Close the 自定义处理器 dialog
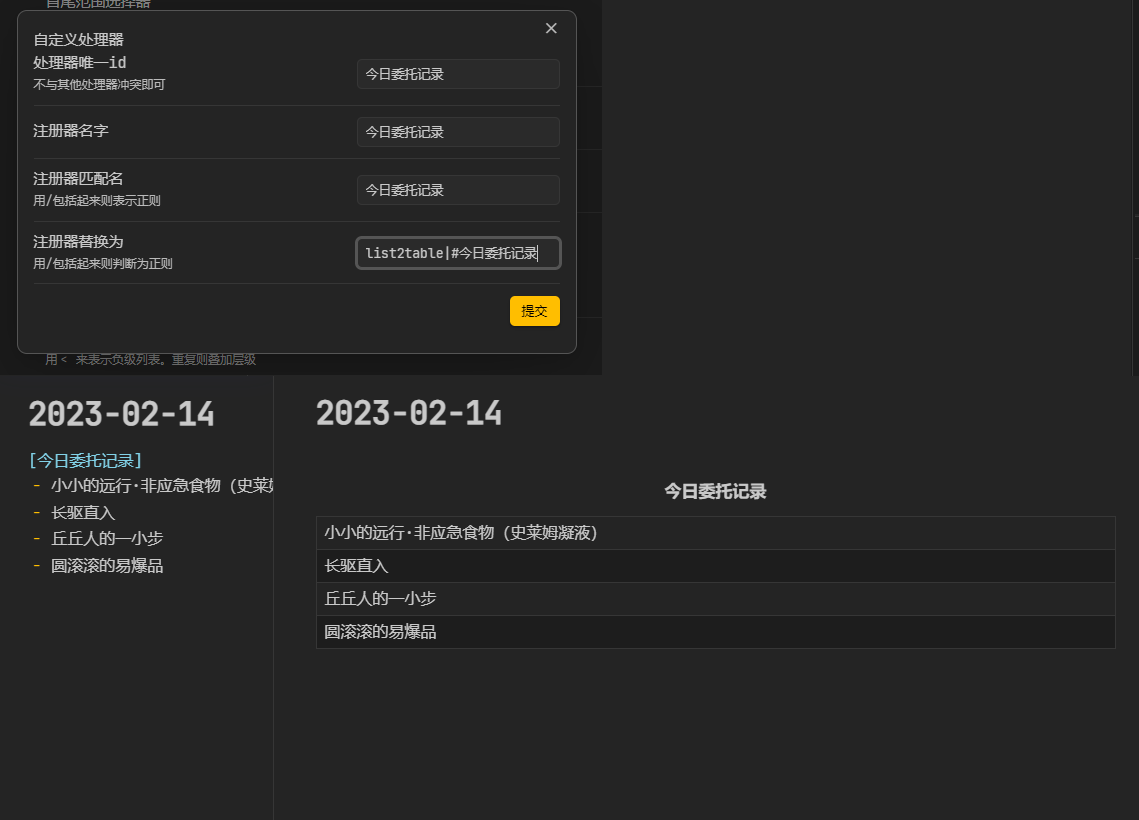1139x820 pixels. tap(551, 28)
